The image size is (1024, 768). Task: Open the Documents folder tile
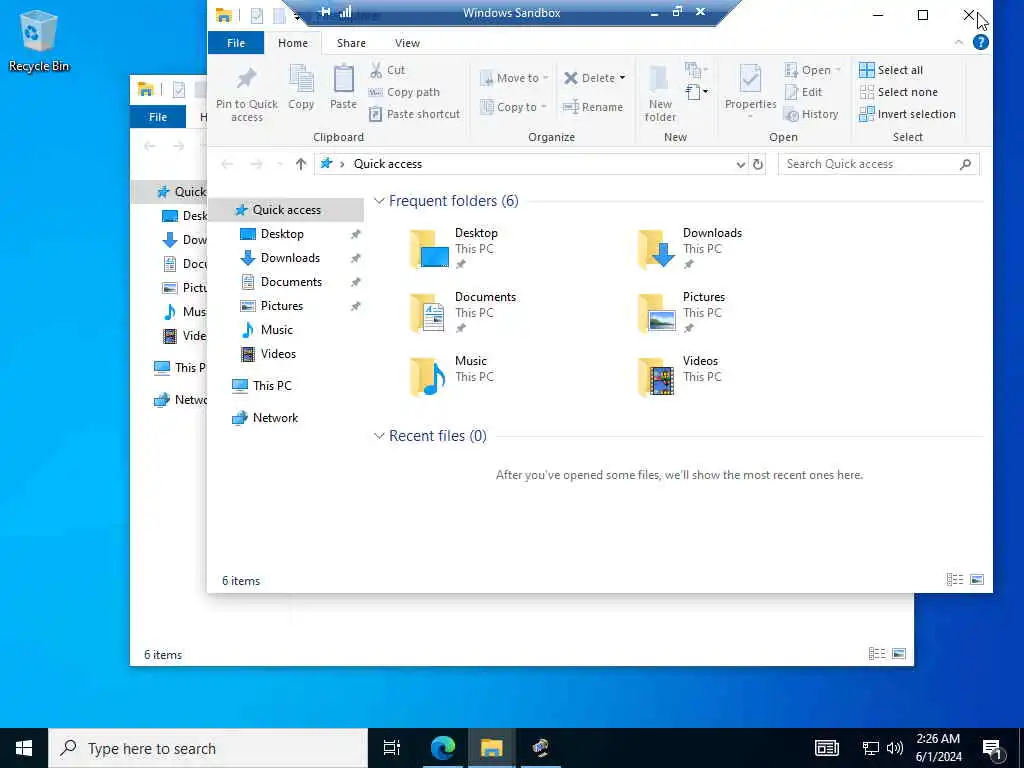pos(463,312)
